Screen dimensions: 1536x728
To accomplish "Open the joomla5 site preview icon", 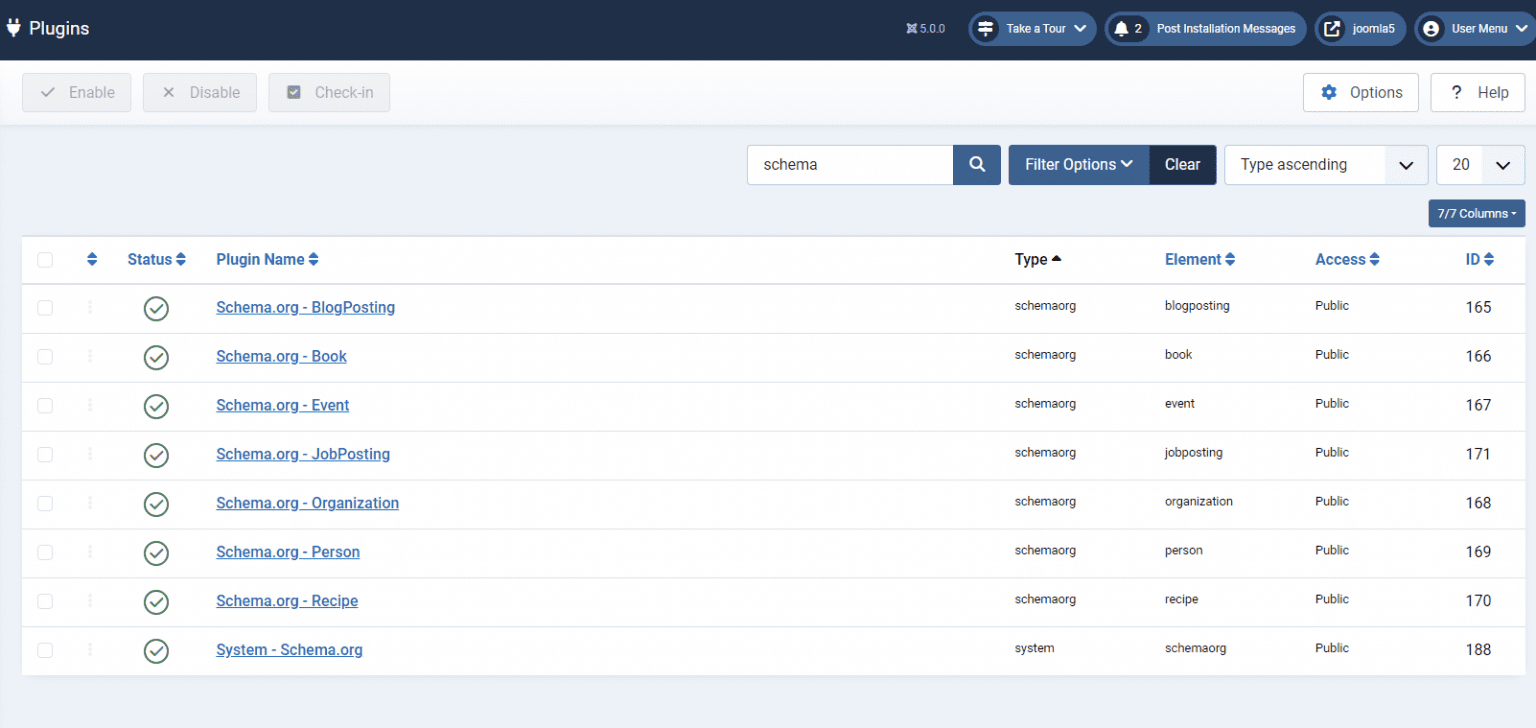I will (1331, 28).
